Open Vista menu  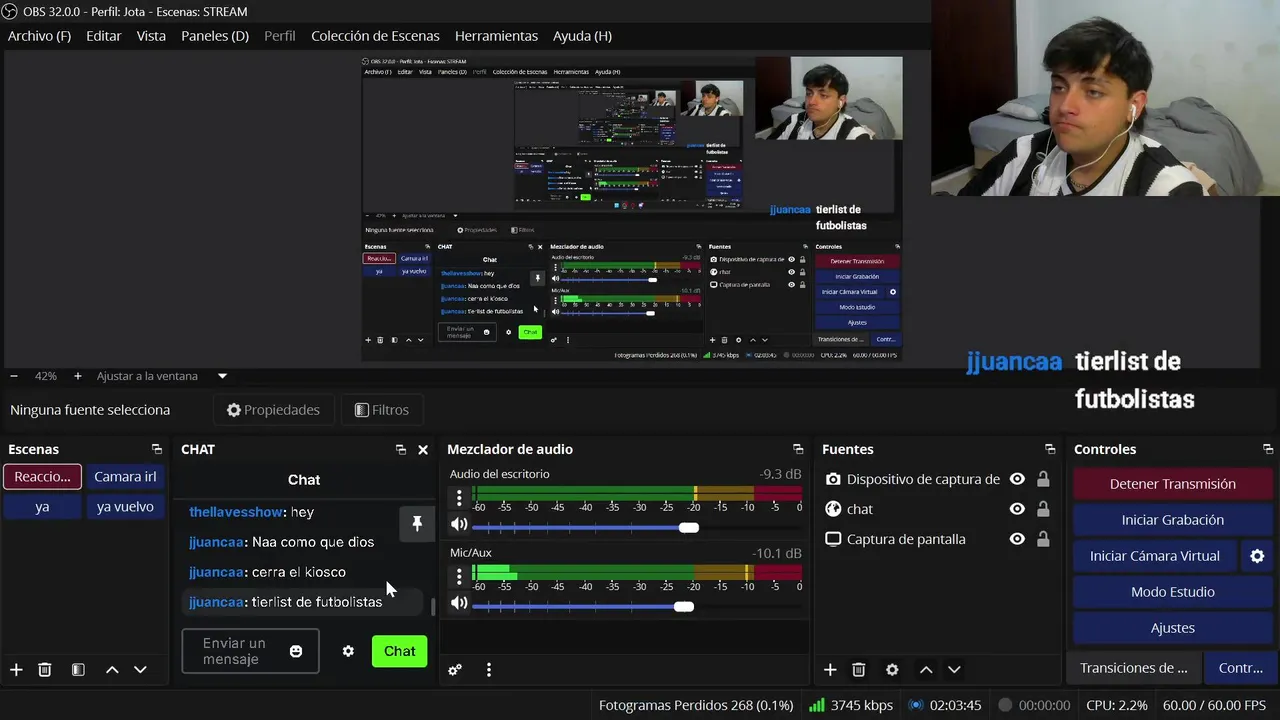pyautogui.click(x=151, y=36)
